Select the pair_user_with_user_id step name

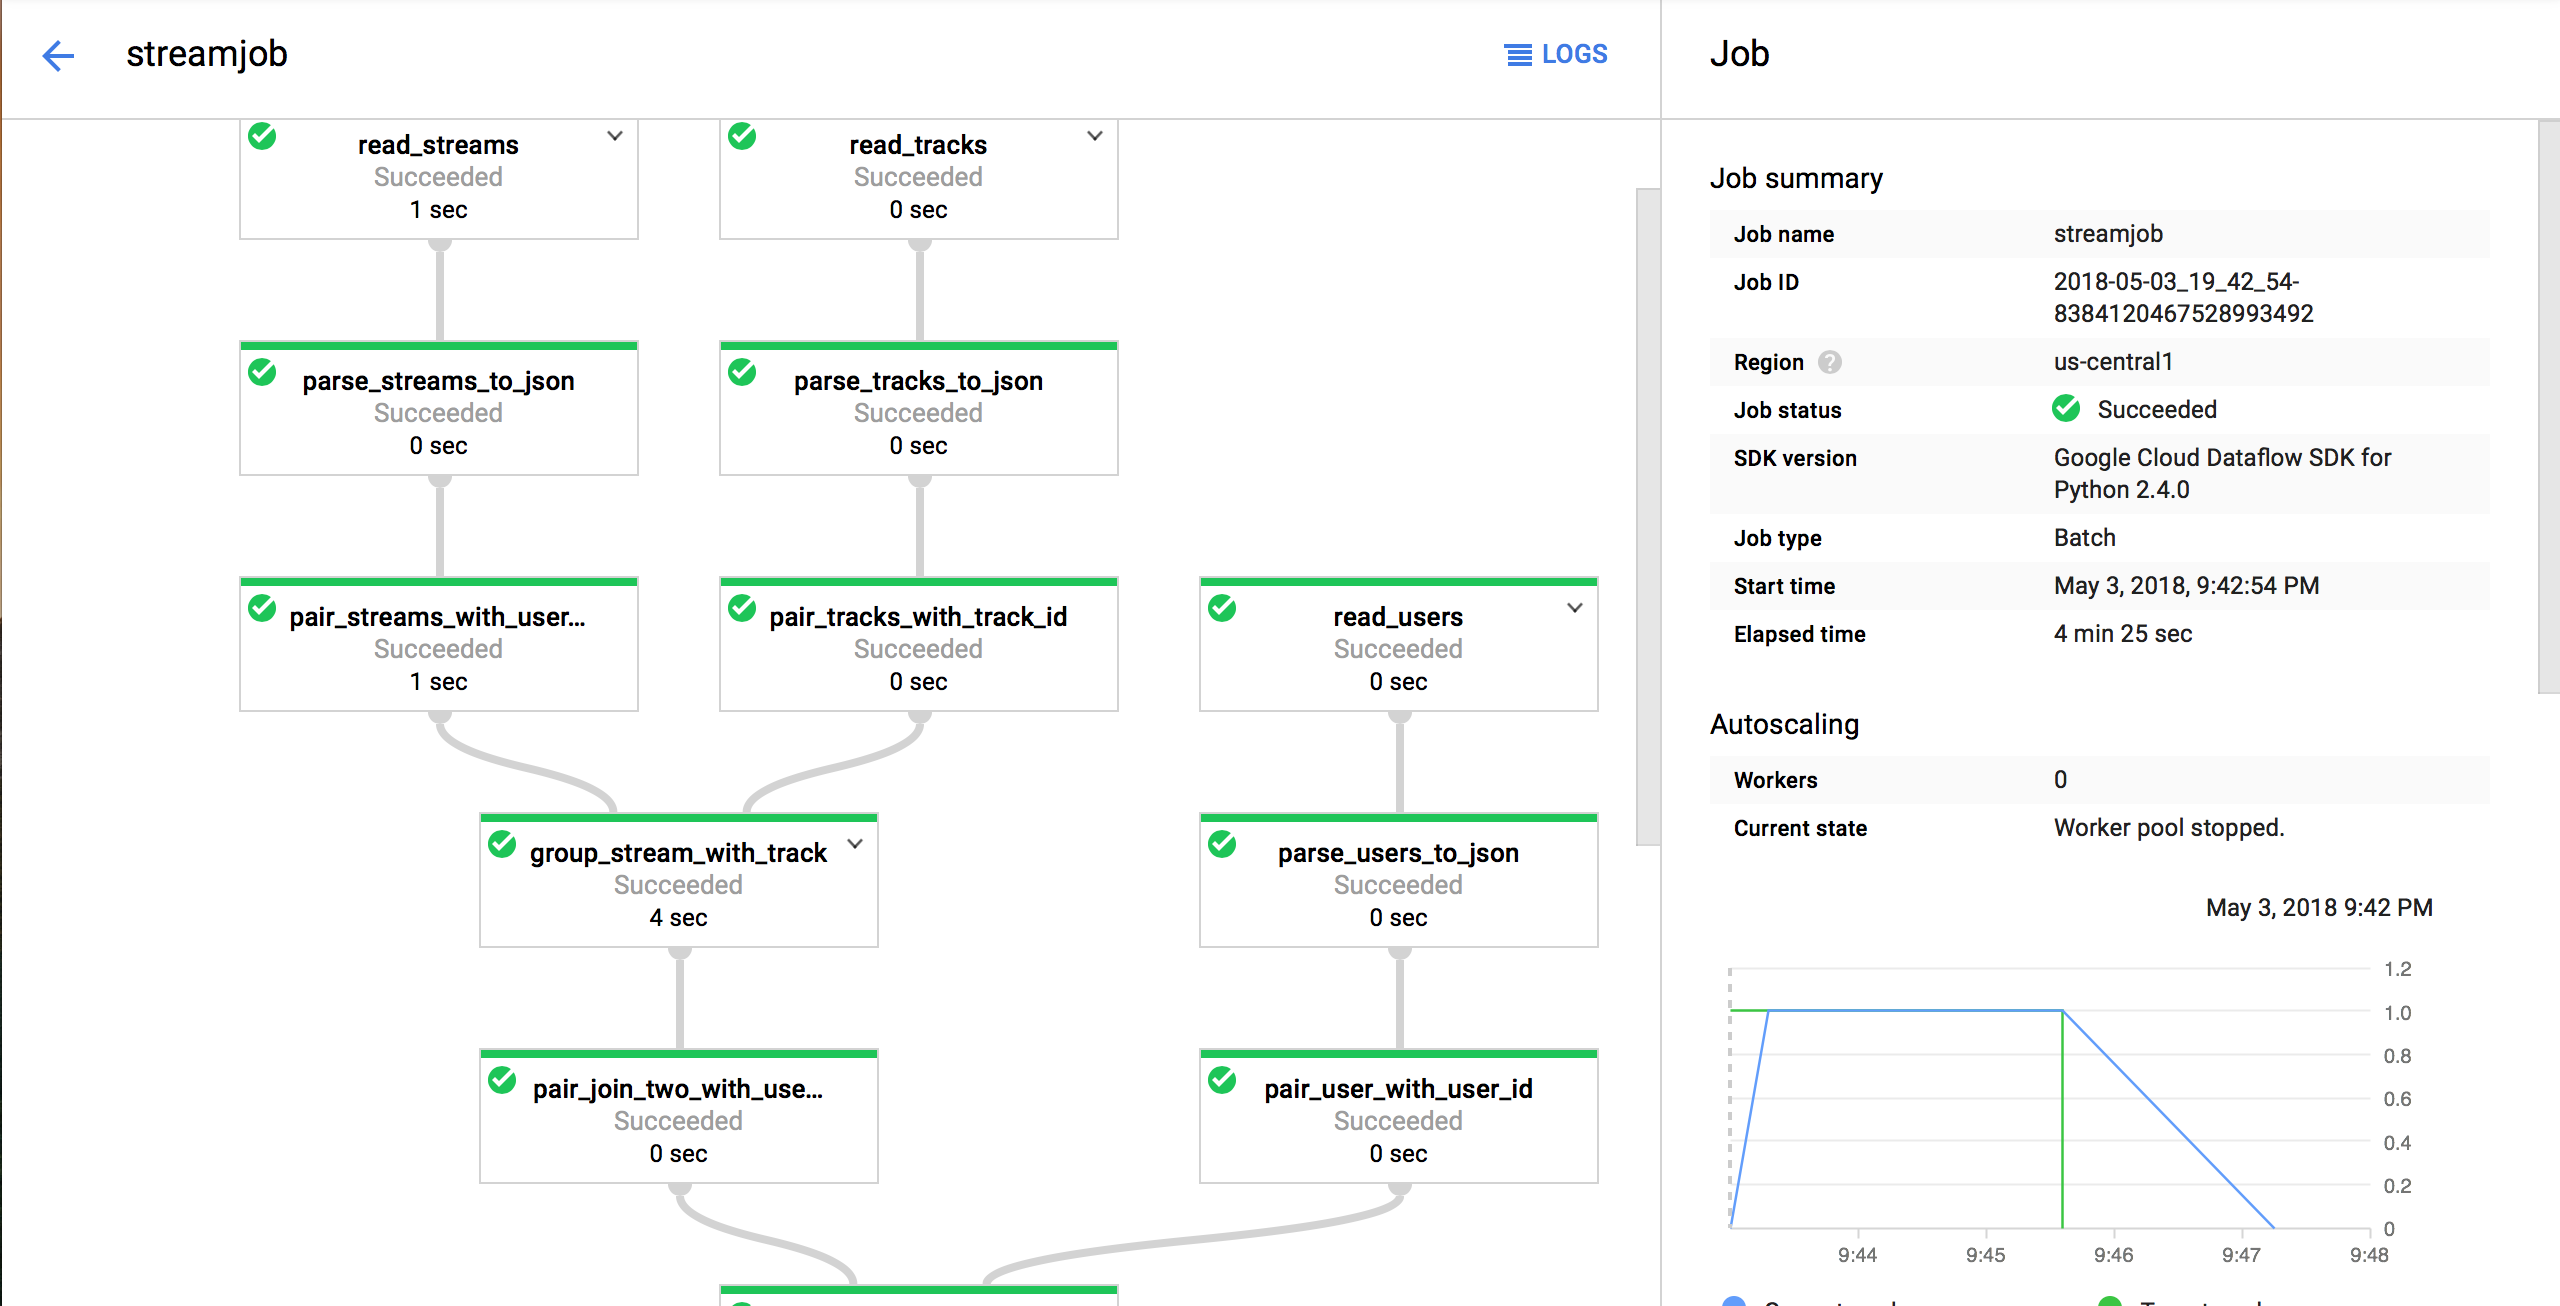coord(1398,1089)
